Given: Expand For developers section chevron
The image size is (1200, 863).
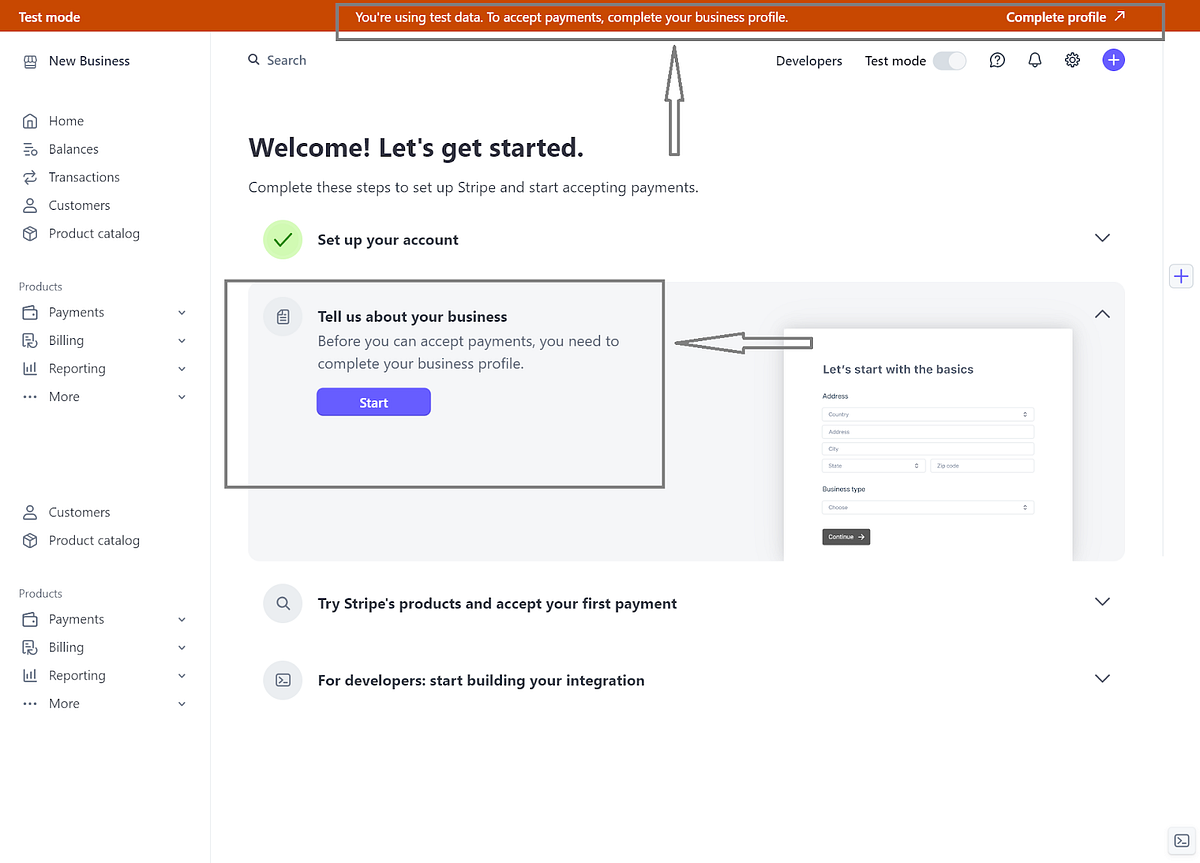Looking at the screenshot, I should click(1102, 678).
